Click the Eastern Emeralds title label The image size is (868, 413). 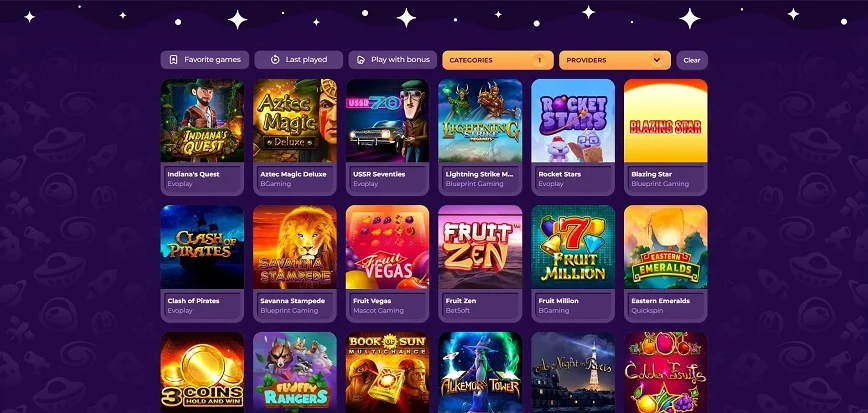pyautogui.click(x=660, y=301)
